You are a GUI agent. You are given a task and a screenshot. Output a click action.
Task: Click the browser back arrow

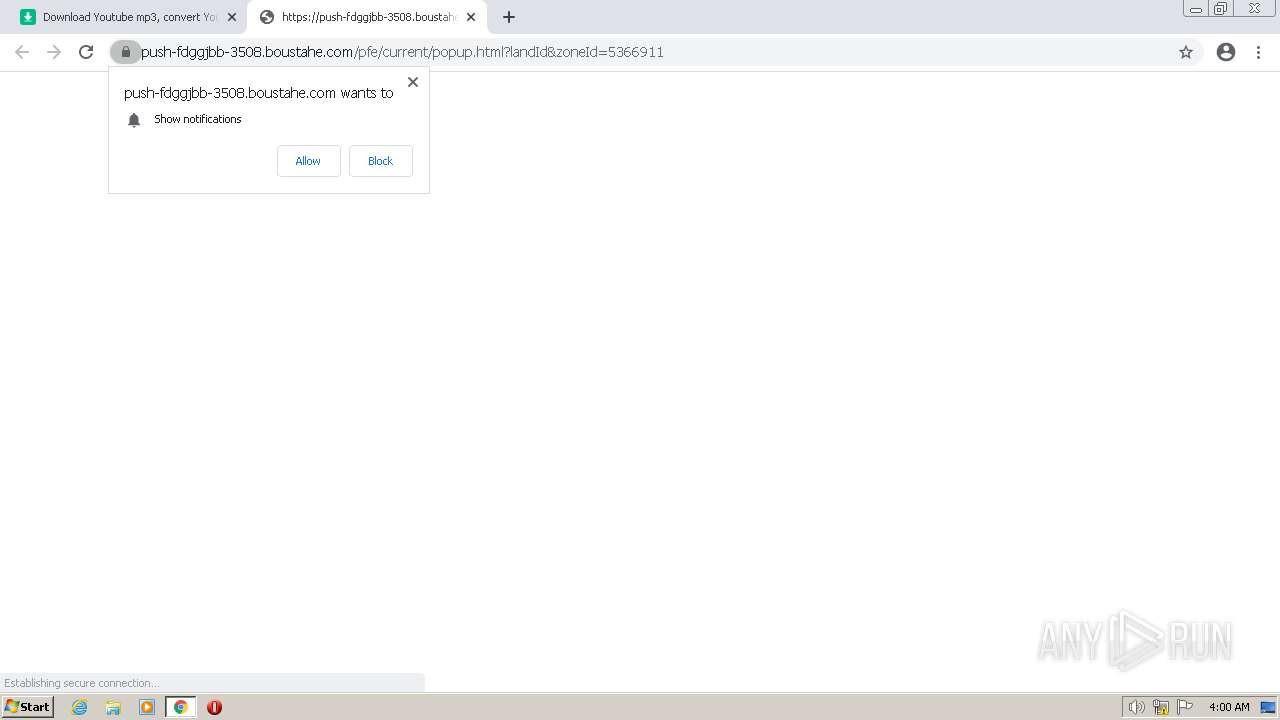22,52
